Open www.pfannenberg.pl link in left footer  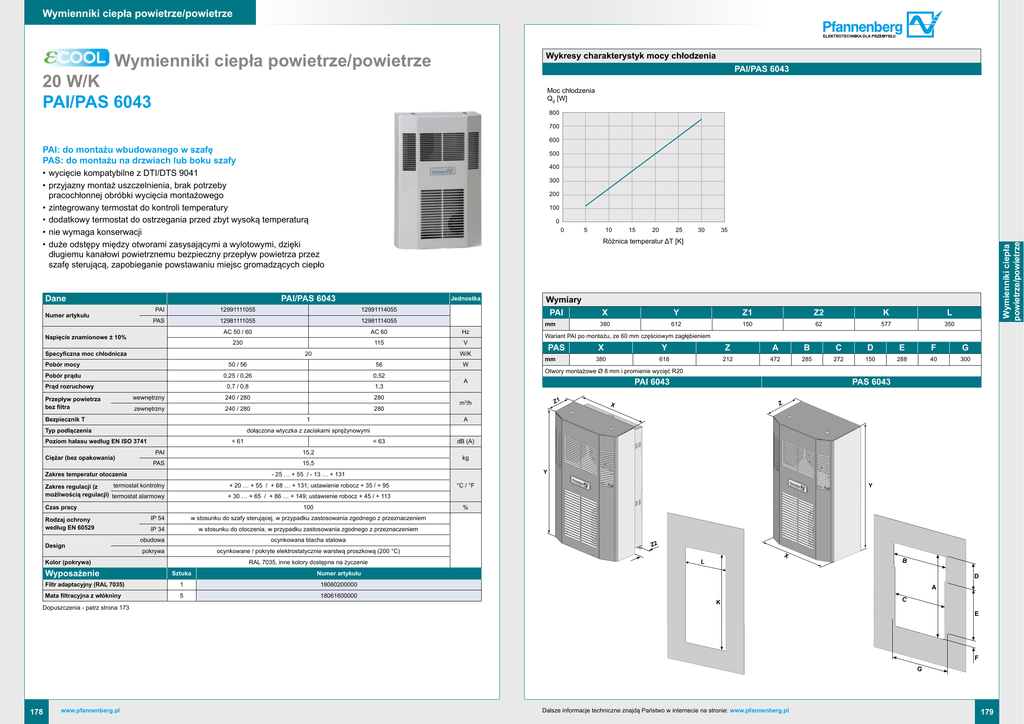pos(91,709)
